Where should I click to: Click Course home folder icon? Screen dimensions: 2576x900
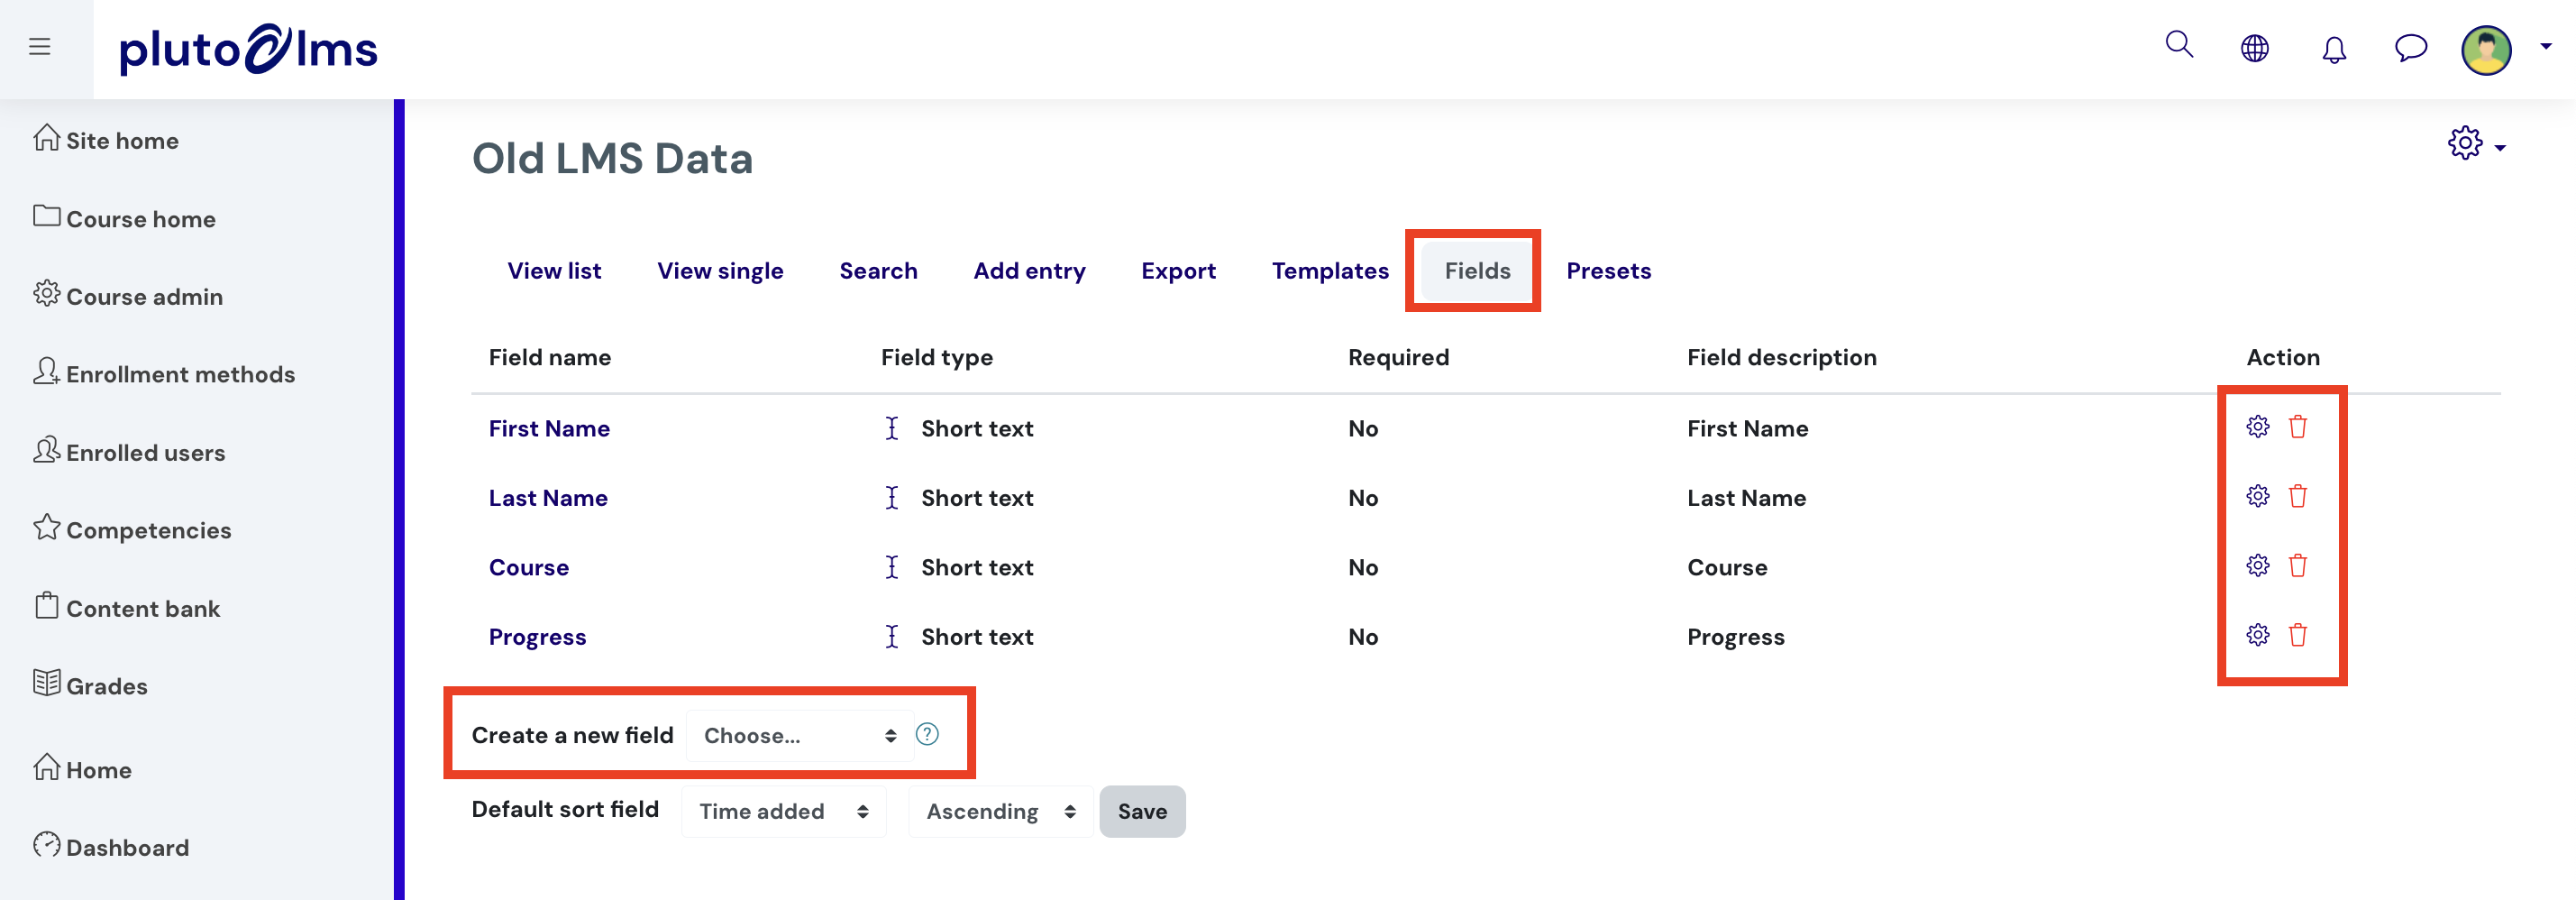[x=46, y=215]
